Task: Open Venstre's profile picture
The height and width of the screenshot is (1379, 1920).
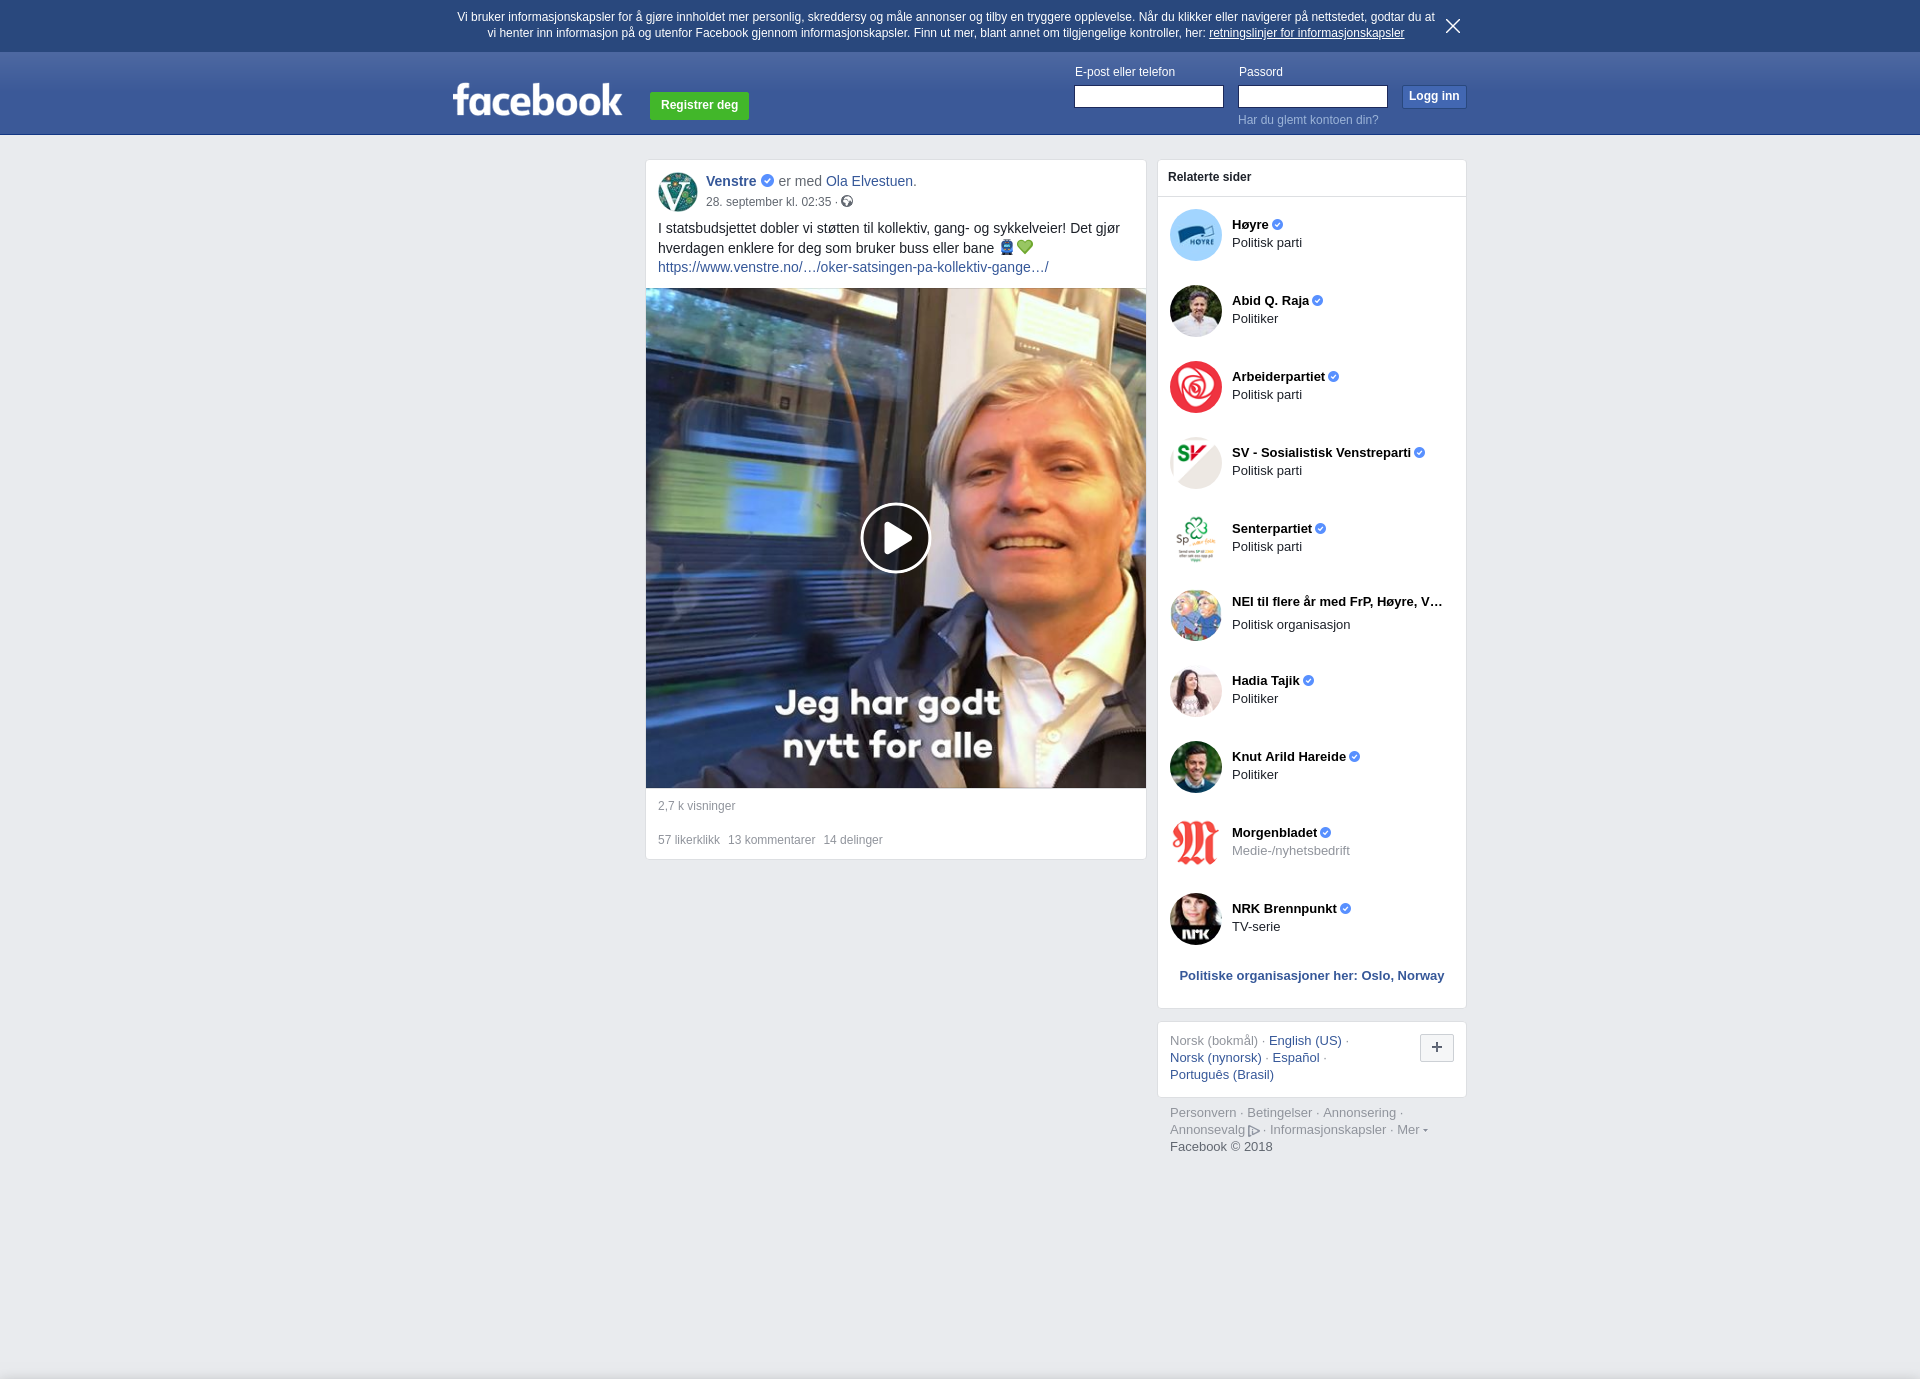Action: (x=678, y=192)
